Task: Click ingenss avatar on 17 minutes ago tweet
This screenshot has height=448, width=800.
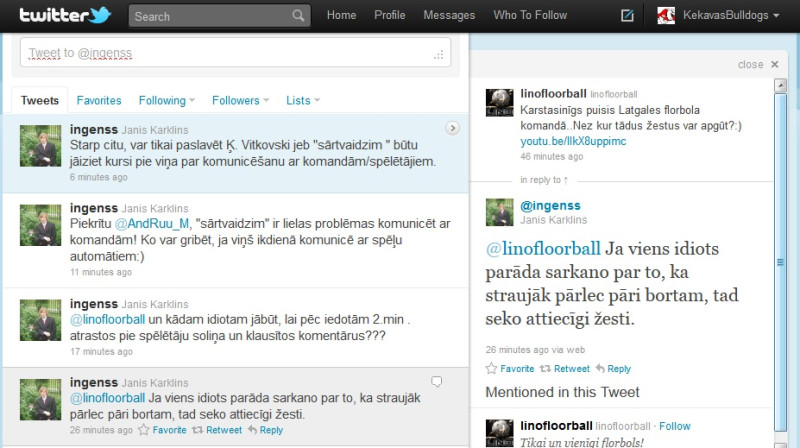Action: 40,320
